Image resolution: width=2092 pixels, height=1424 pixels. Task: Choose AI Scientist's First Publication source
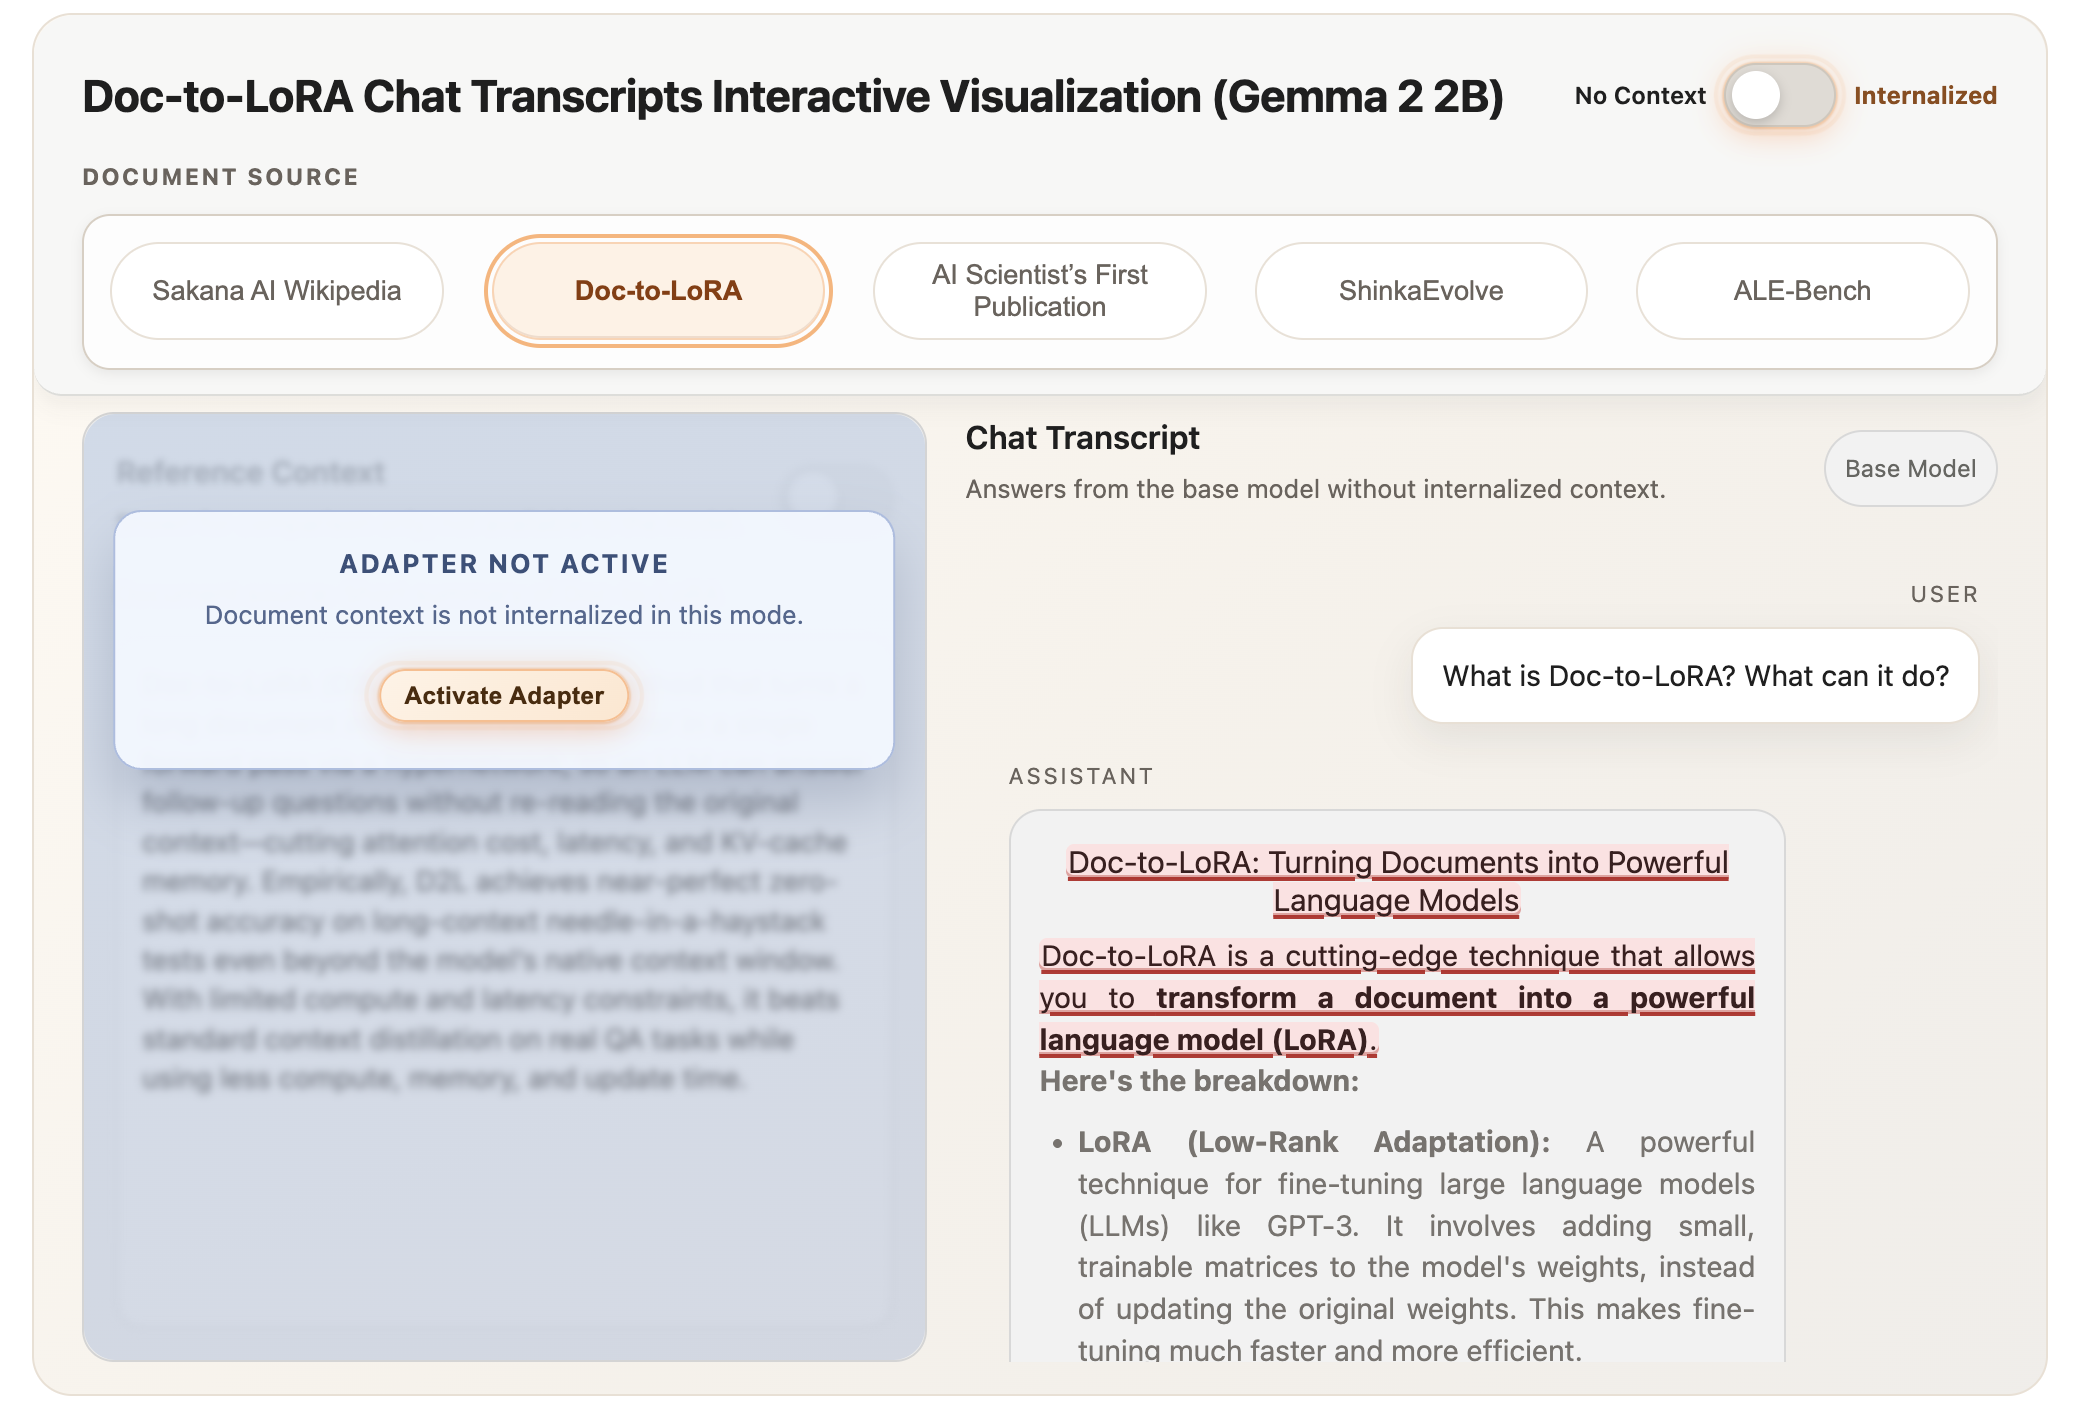1039,290
